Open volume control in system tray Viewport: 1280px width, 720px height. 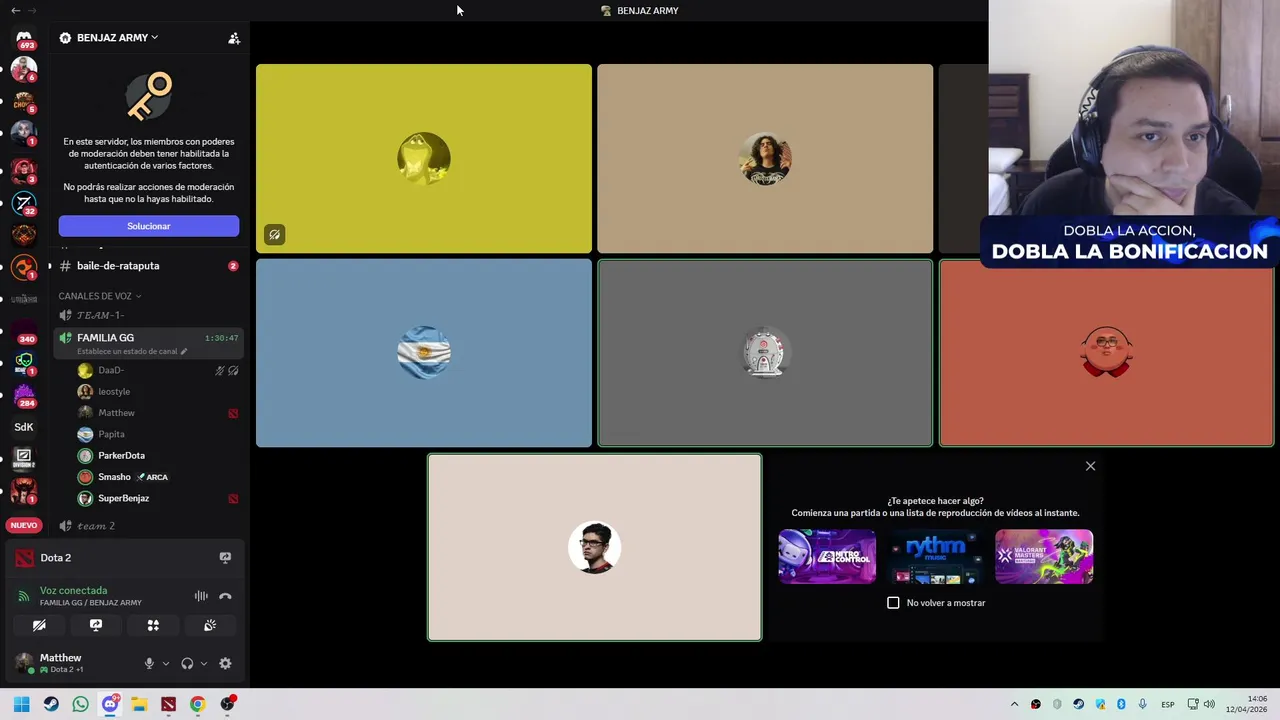tap(1209, 704)
